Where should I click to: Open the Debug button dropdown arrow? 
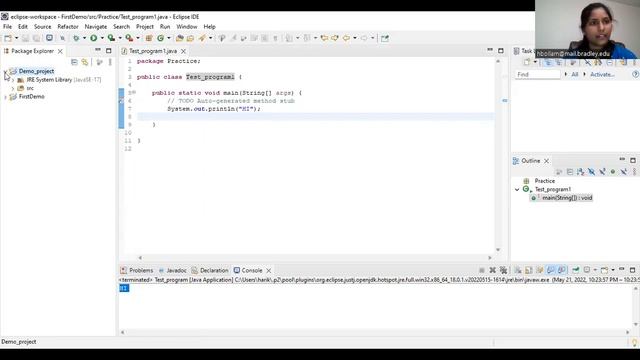pos(84,38)
